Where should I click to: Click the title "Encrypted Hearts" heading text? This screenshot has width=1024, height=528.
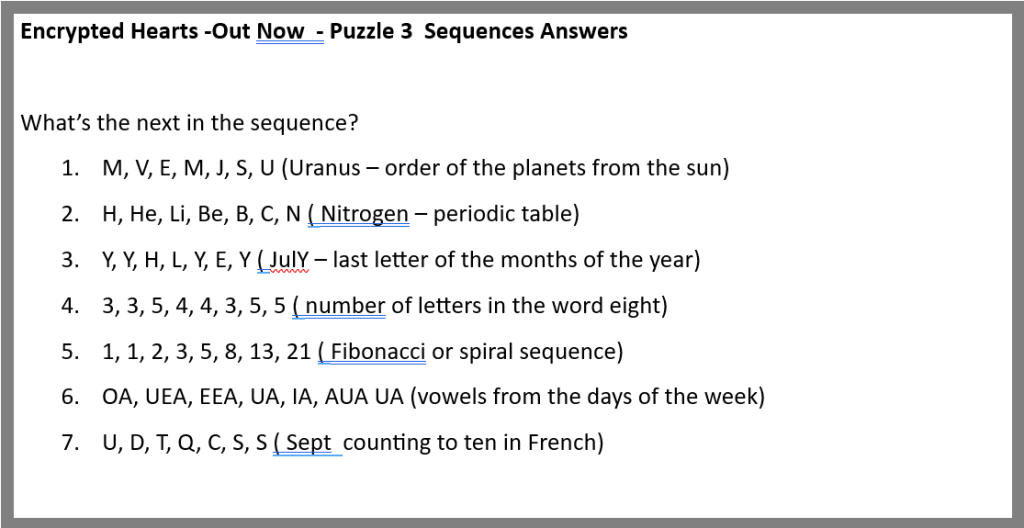click(100, 31)
